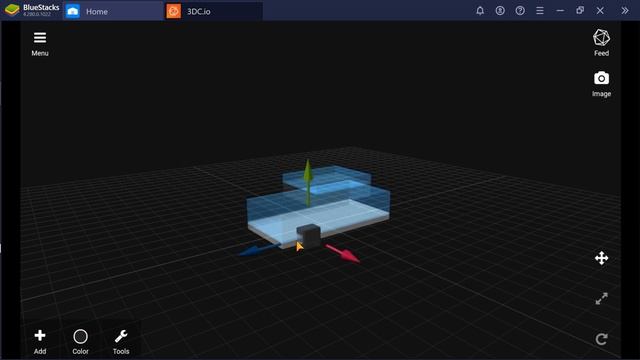This screenshot has height=360, width=640.
Task: Click the blue axis arrow of gizmo
Action: pos(259,249)
